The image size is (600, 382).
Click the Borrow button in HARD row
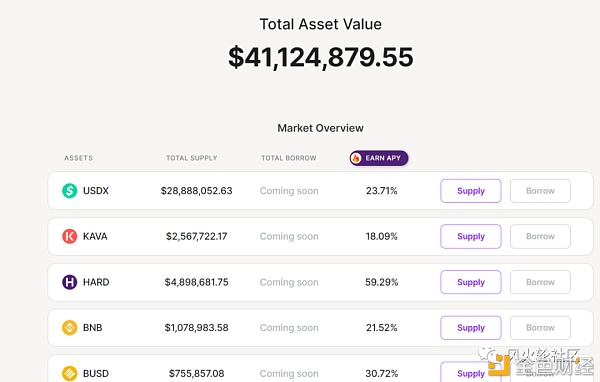540,282
